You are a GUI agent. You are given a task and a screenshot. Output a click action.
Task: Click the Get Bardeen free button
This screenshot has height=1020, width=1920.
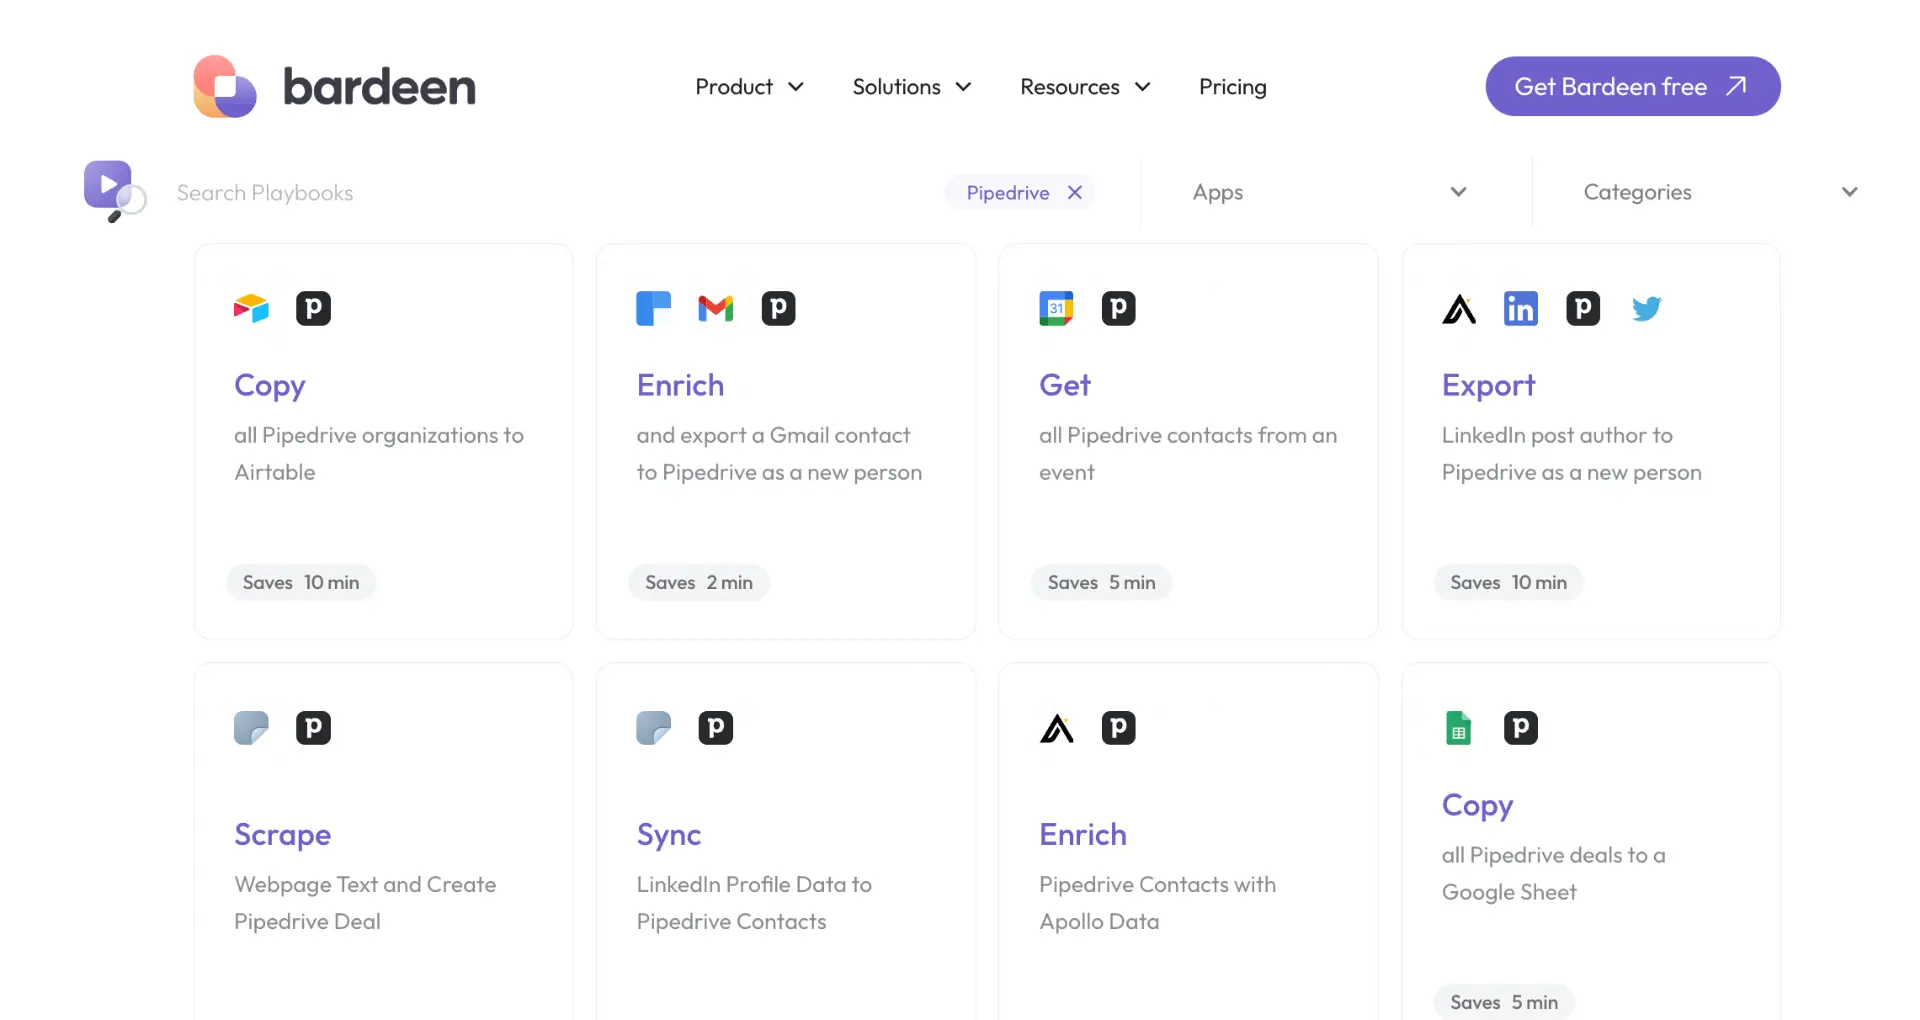coord(1633,86)
